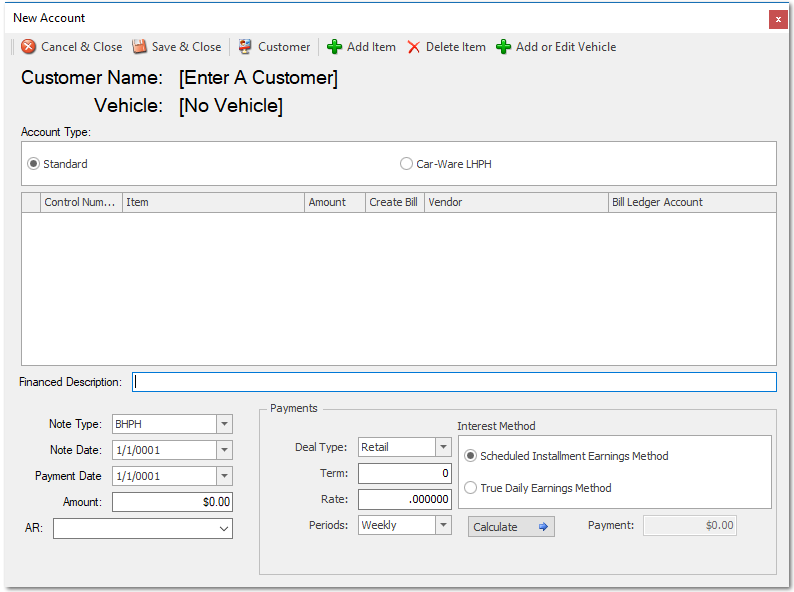Click the Add or Edit Vehicle label
This screenshot has width=794, height=592.
click(566, 47)
